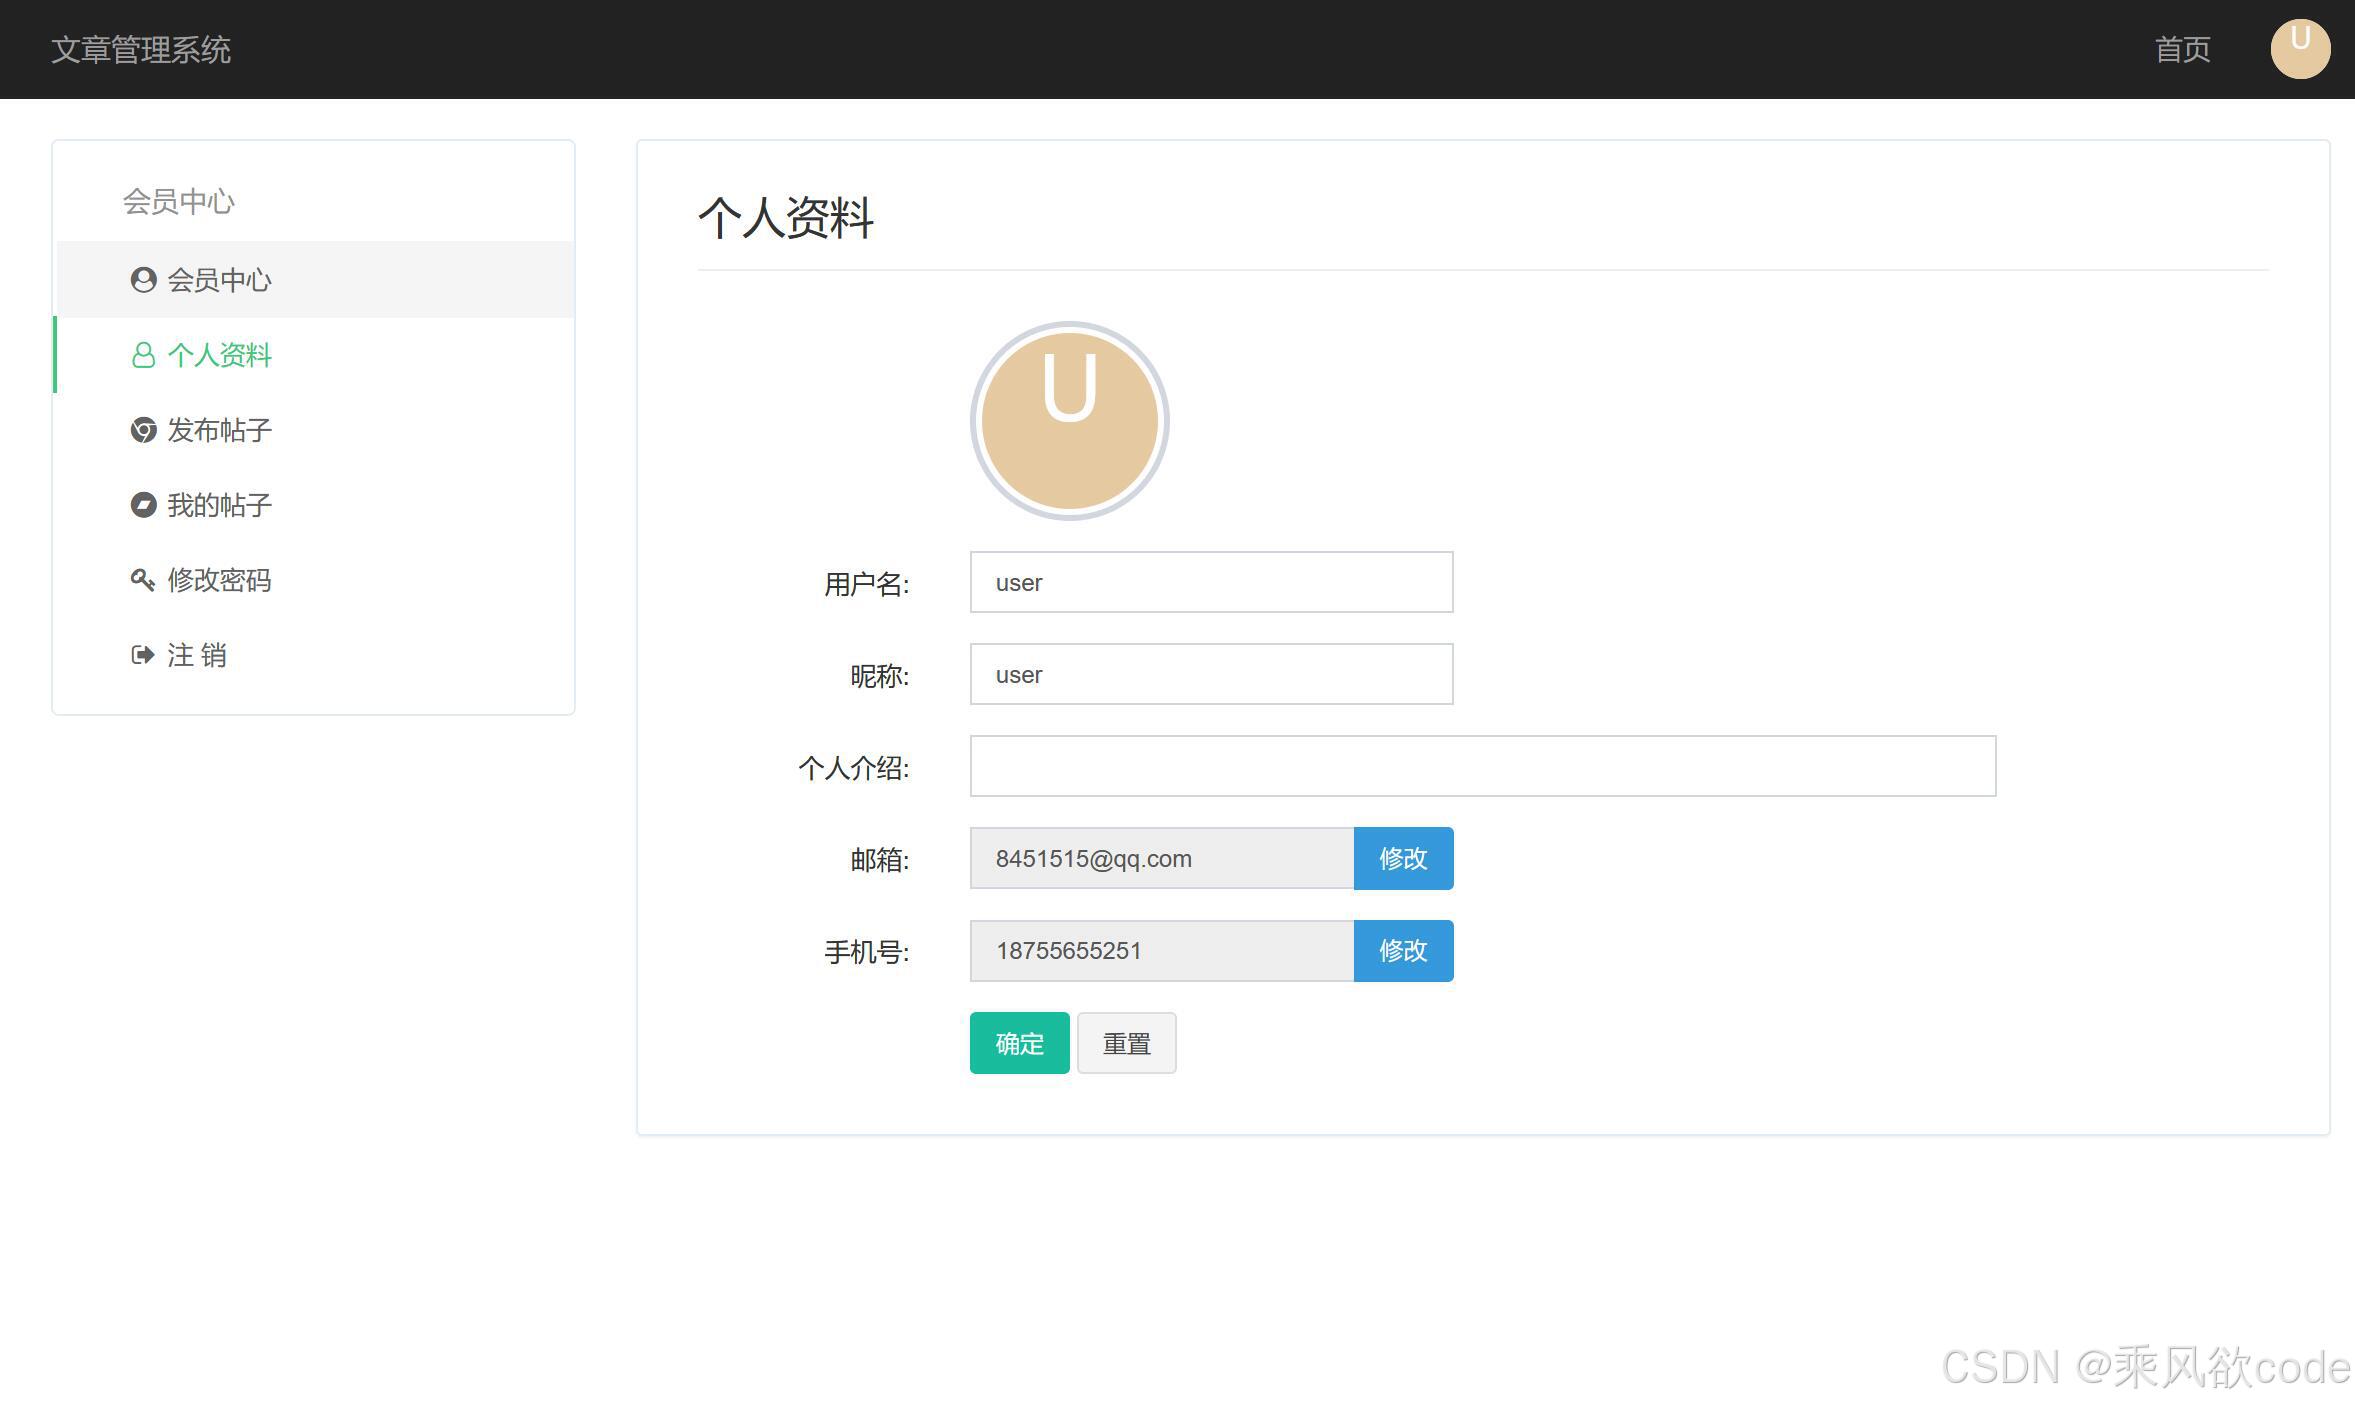Focus the 用户名 input field
This screenshot has width=2355, height=1406.
coord(1210,582)
